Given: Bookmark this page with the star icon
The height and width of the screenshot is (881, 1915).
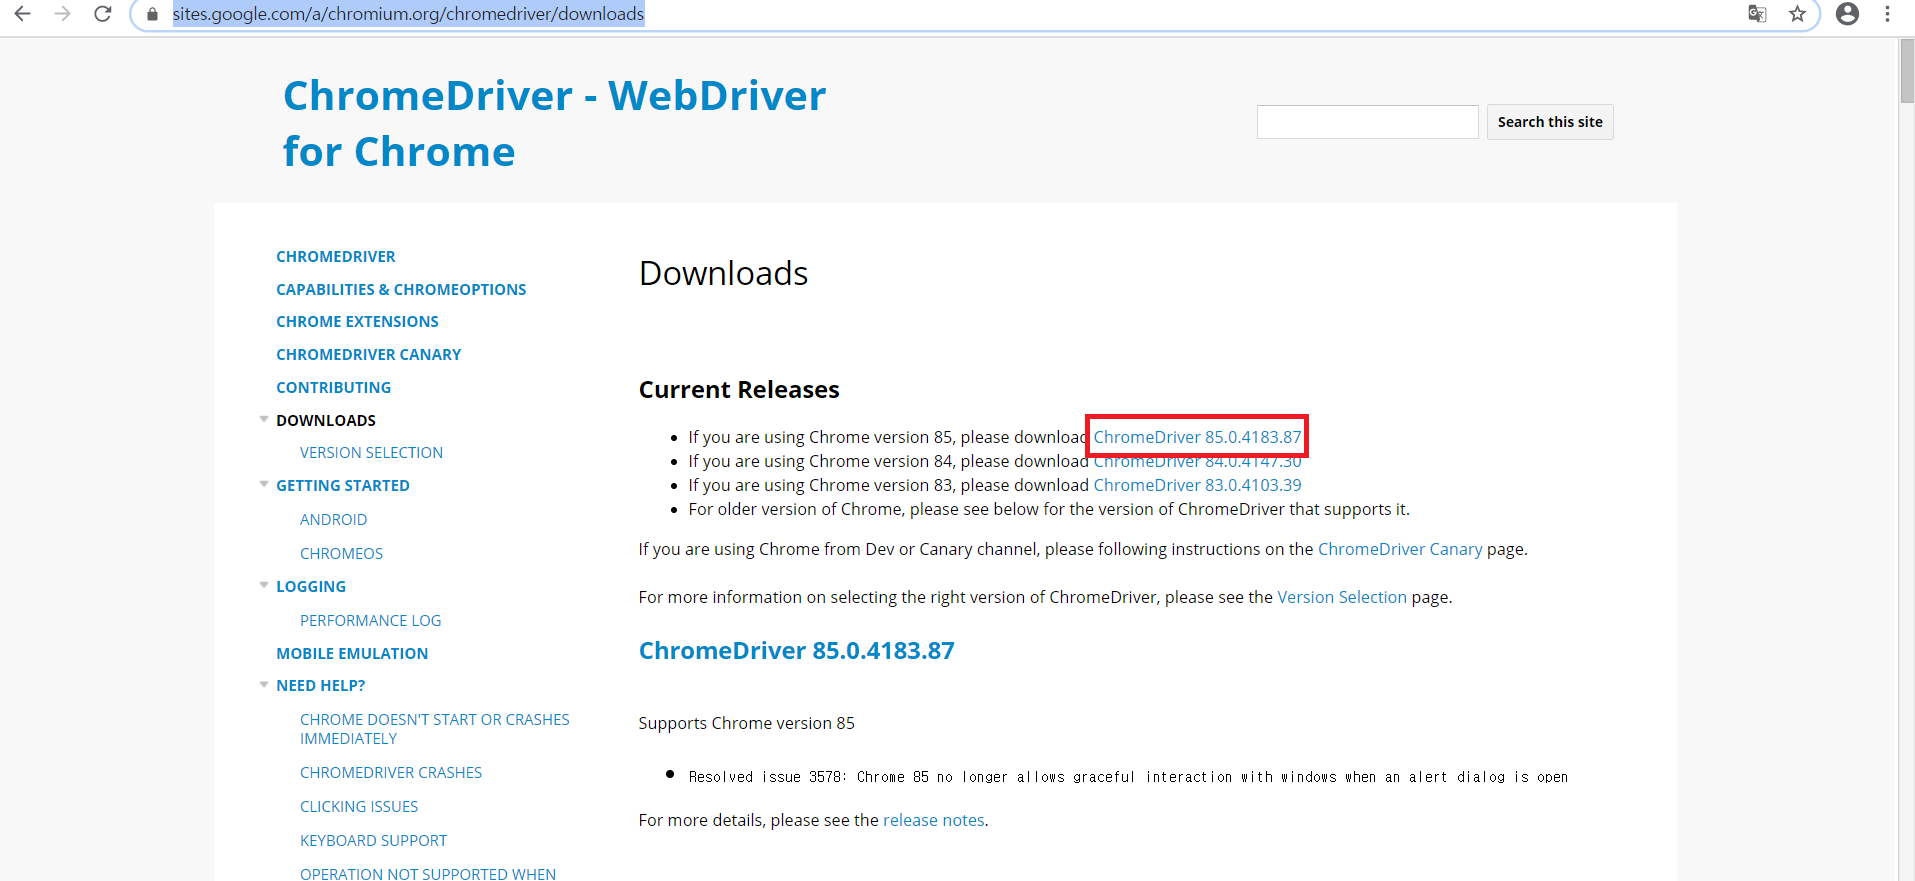Looking at the screenshot, I should tap(1797, 14).
